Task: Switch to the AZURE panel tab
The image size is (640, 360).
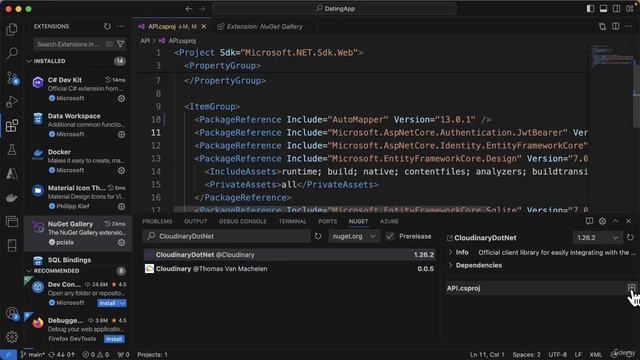Action: tap(389, 221)
